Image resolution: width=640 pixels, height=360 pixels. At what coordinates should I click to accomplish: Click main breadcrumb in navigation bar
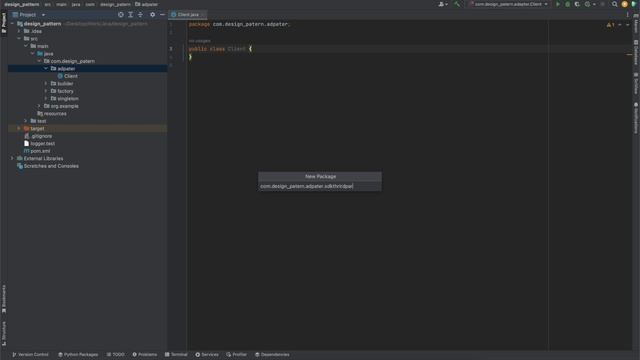61,4
